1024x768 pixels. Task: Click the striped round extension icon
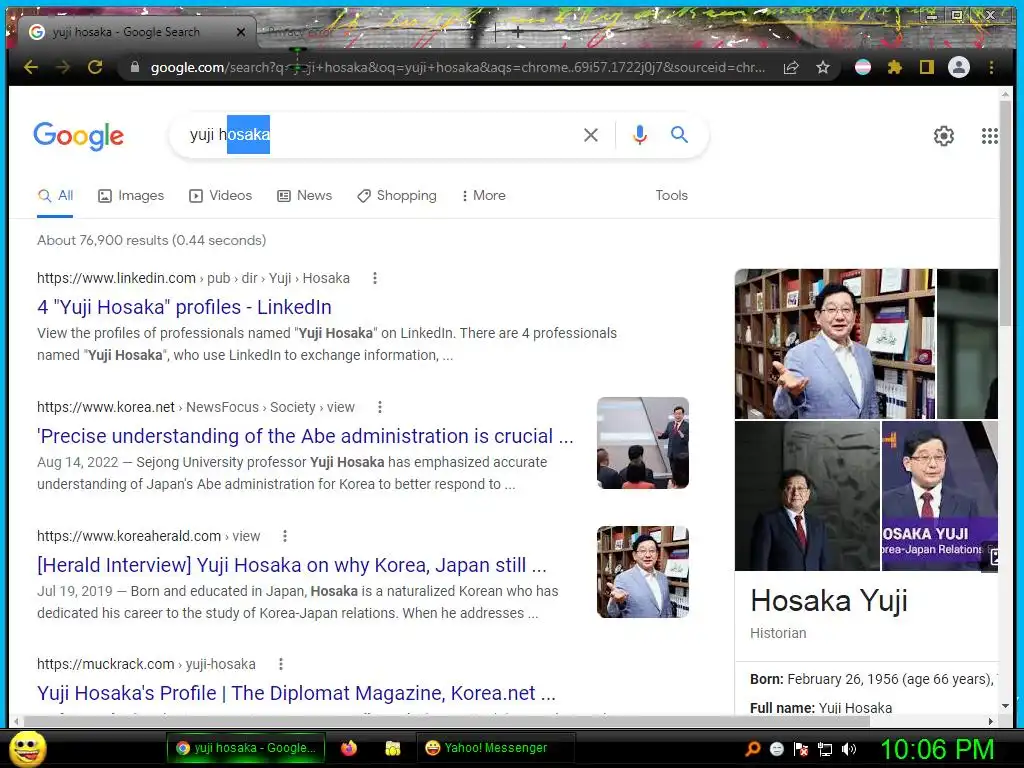point(863,67)
